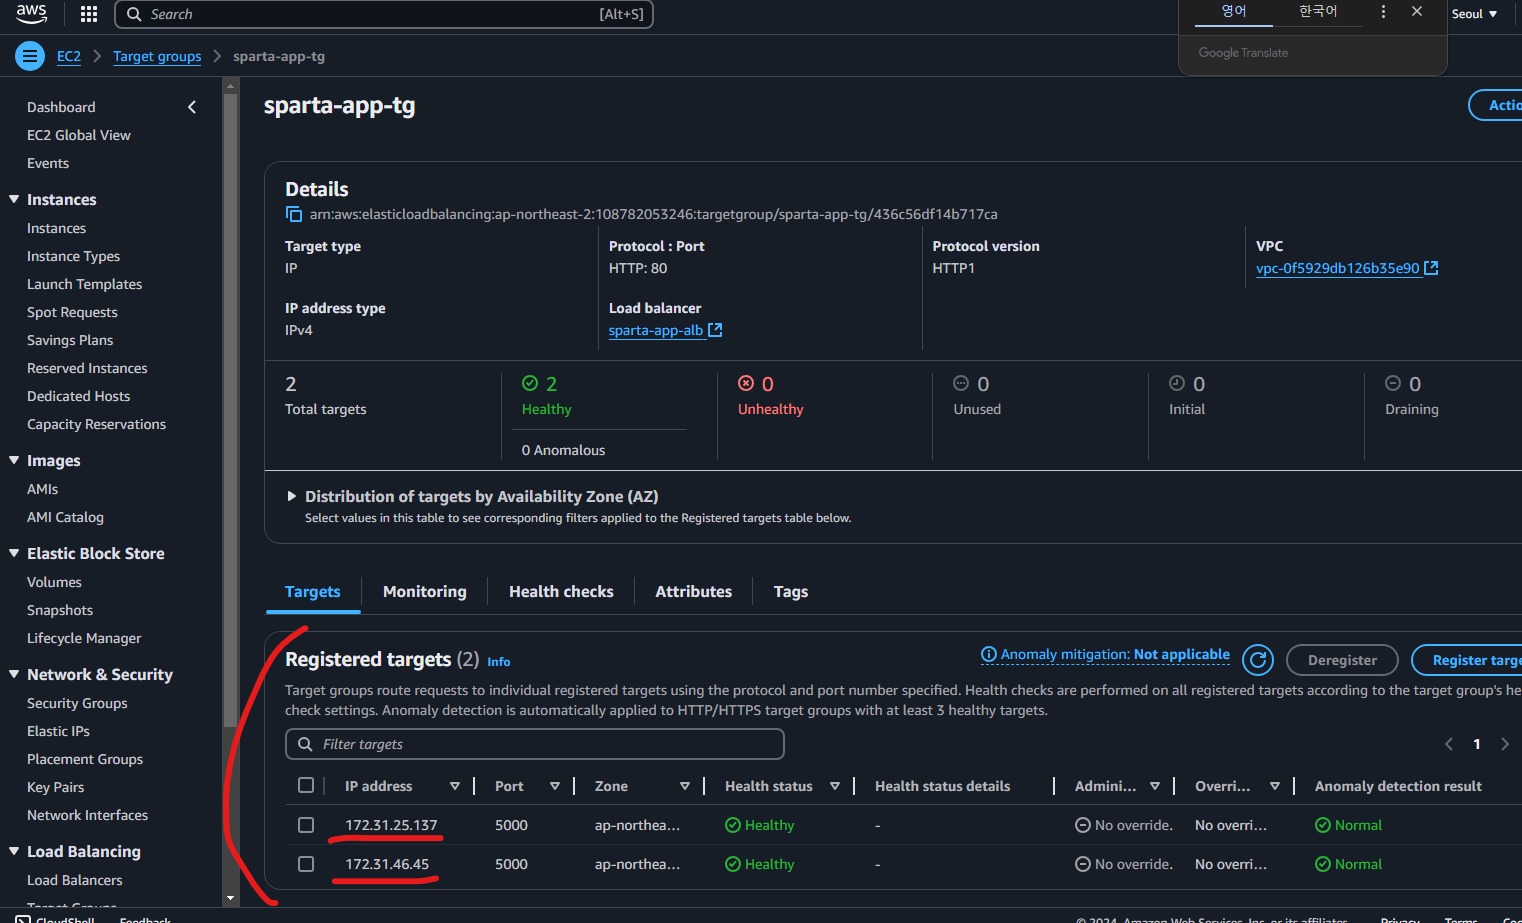Screen dimensions: 1522x923
Task: Click the no override icon for 172.31.25.137
Action: pyautogui.click(x=1083, y=825)
